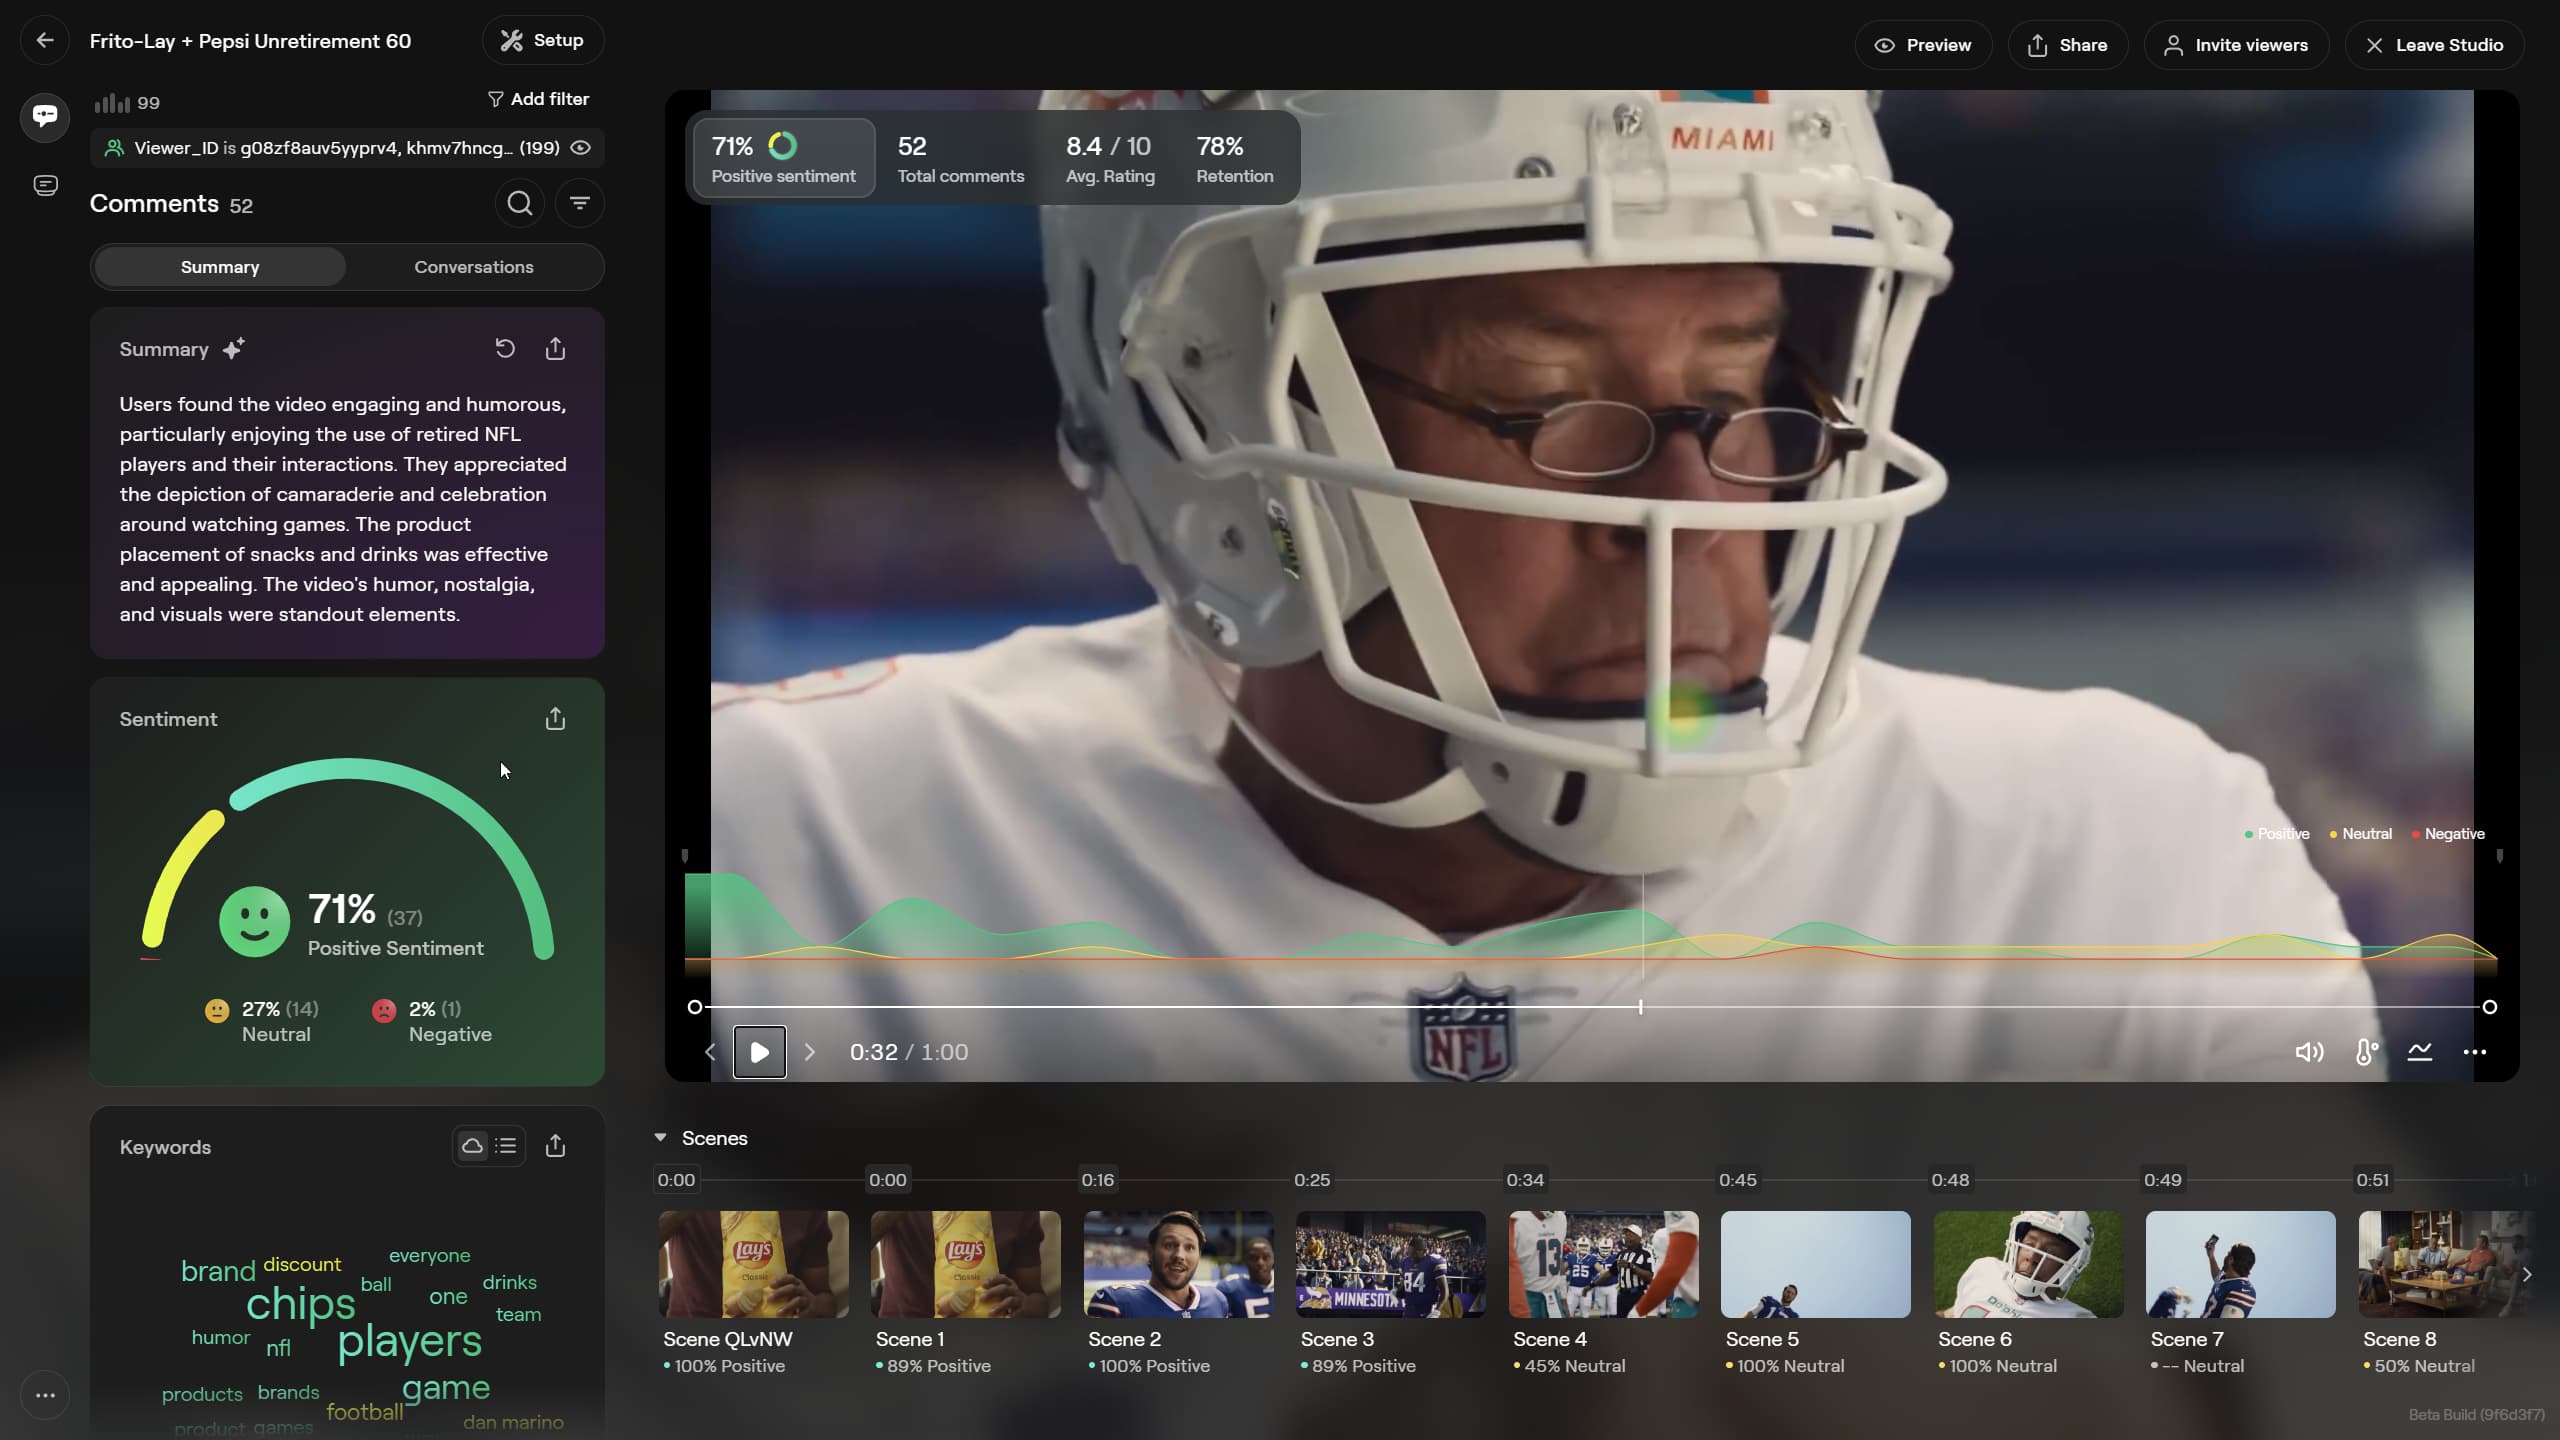
Task: Jump to next scene arrow
Action: pos(810,1052)
